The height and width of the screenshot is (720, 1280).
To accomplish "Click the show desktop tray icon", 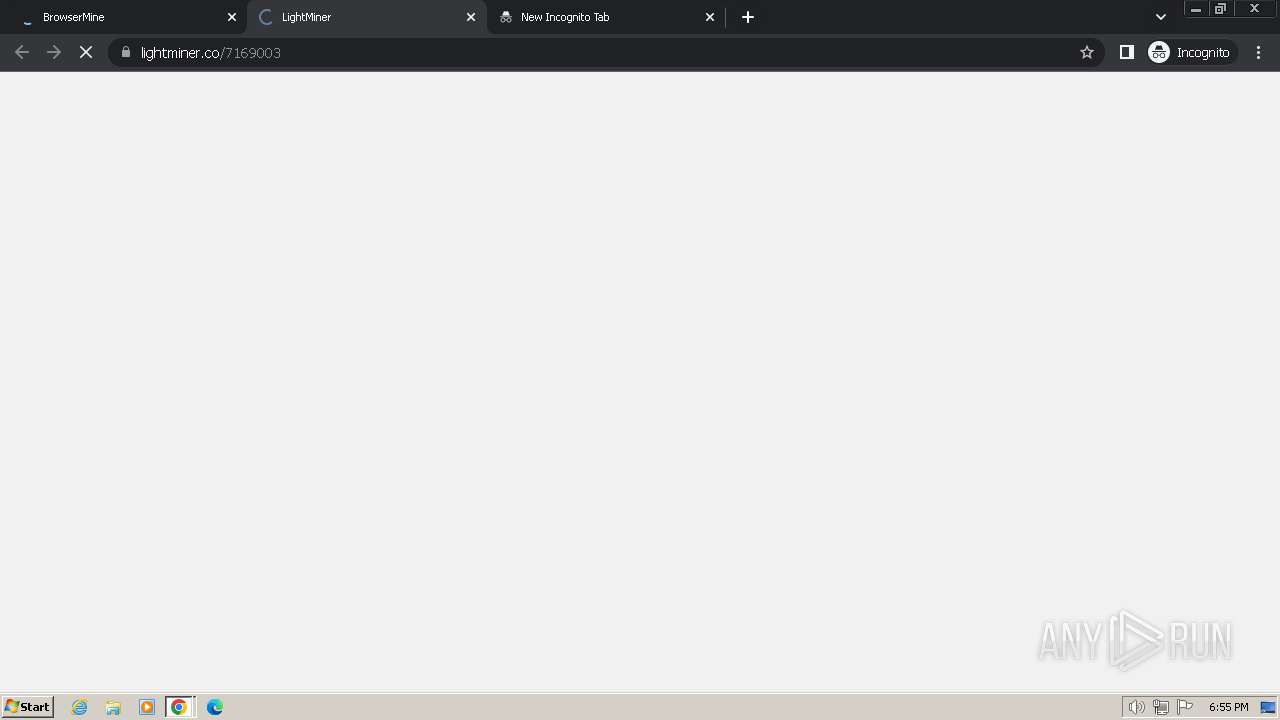I will point(1268,707).
